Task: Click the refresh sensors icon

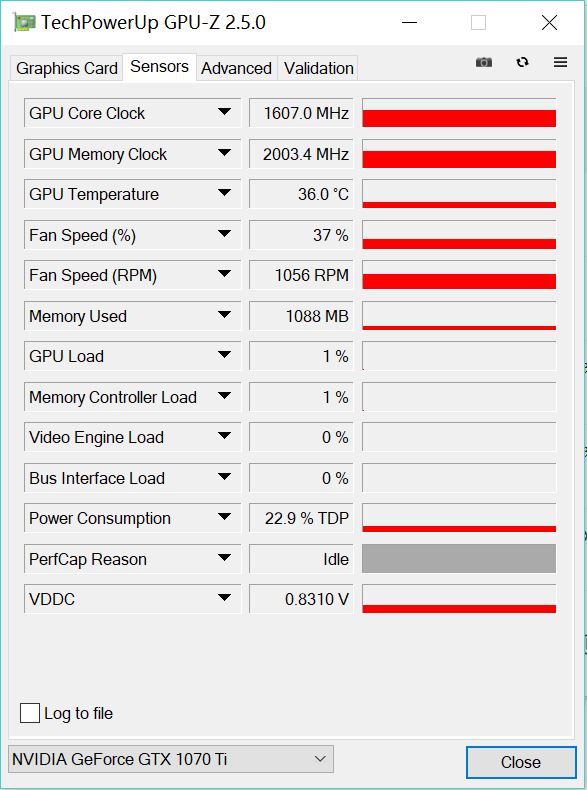Action: pos(523,62)
